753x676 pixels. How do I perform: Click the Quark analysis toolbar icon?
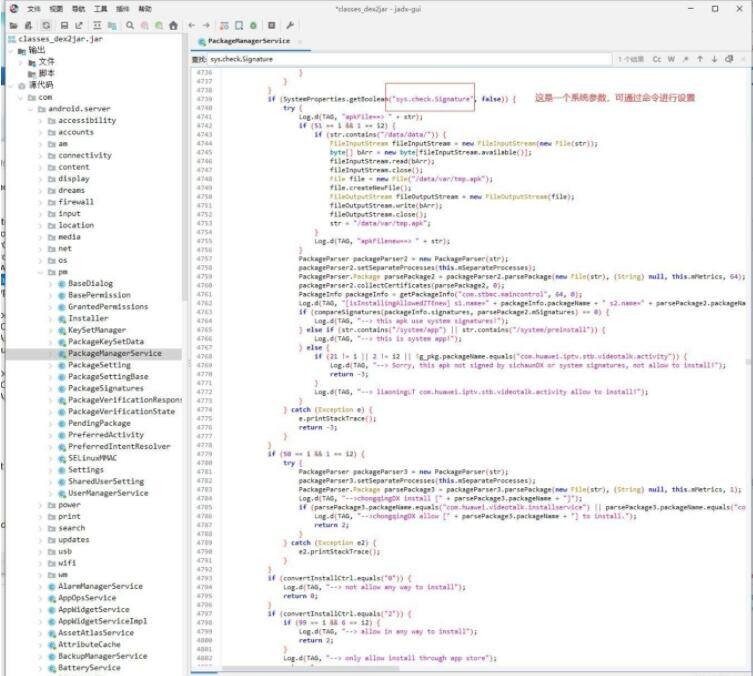239,25
